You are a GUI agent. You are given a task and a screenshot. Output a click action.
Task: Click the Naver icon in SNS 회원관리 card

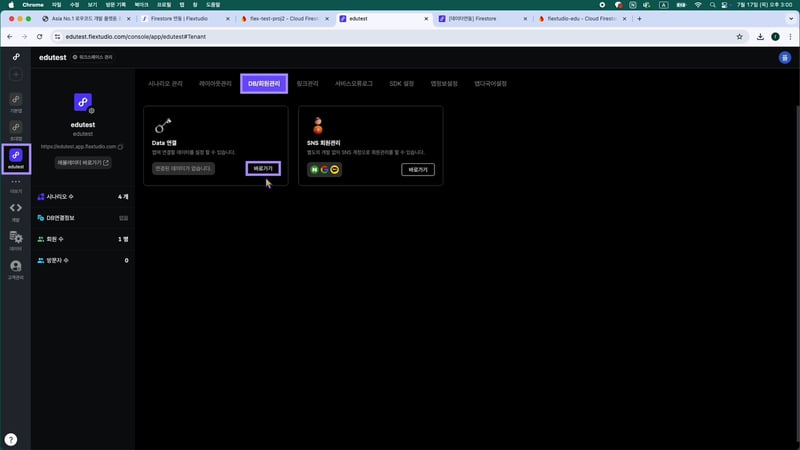click(x=314, y=170)
